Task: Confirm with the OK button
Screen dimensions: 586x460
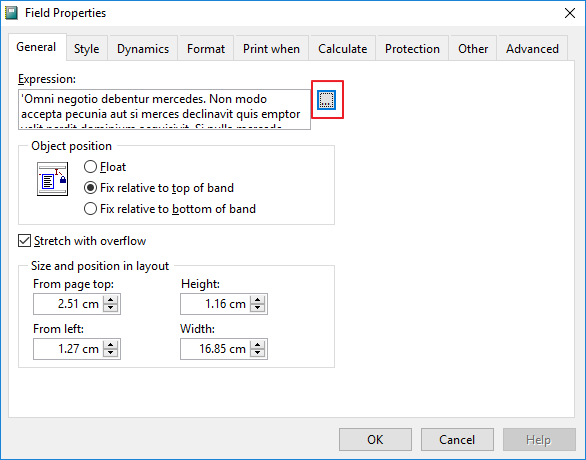Action: click(x=375, y=439)
